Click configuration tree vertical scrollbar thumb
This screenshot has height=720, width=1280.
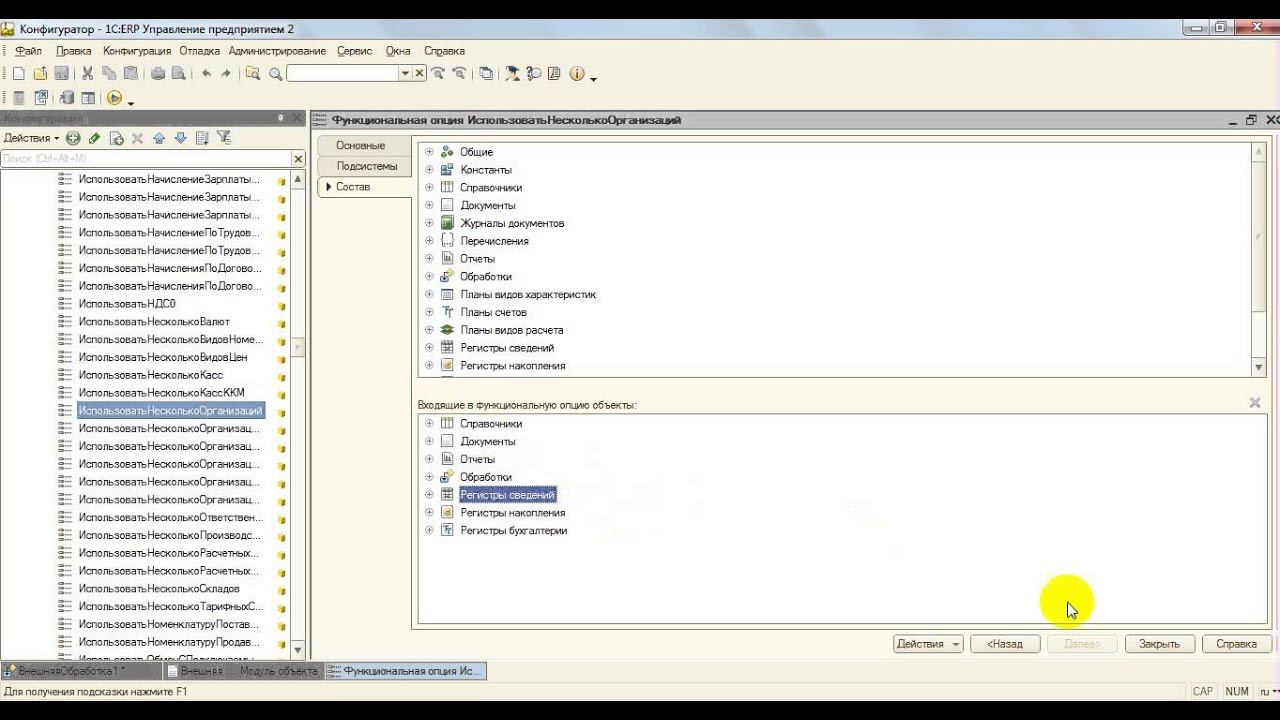pyautogui.click(x=298, y=348)
